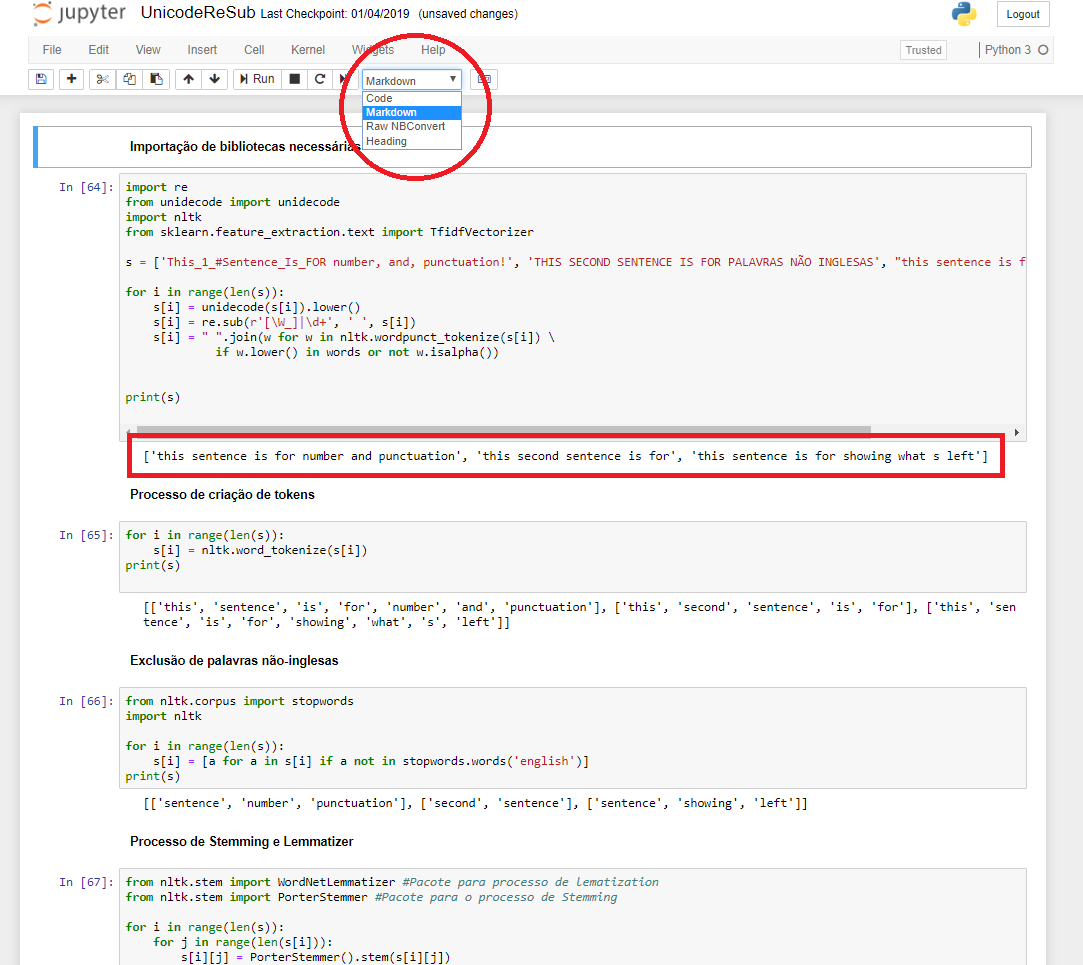Open the Kernel menu
1083x965 pixels.
(x=308, y=49)
